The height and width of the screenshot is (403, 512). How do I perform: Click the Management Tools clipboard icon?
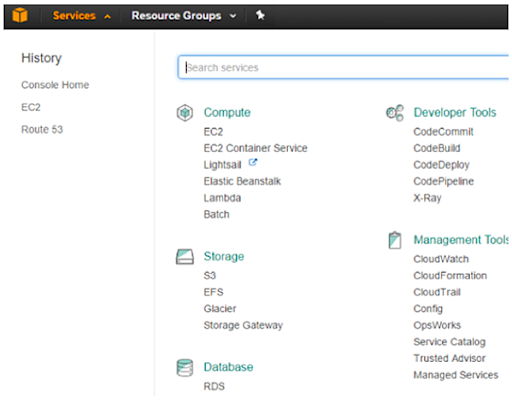point(395,240)
